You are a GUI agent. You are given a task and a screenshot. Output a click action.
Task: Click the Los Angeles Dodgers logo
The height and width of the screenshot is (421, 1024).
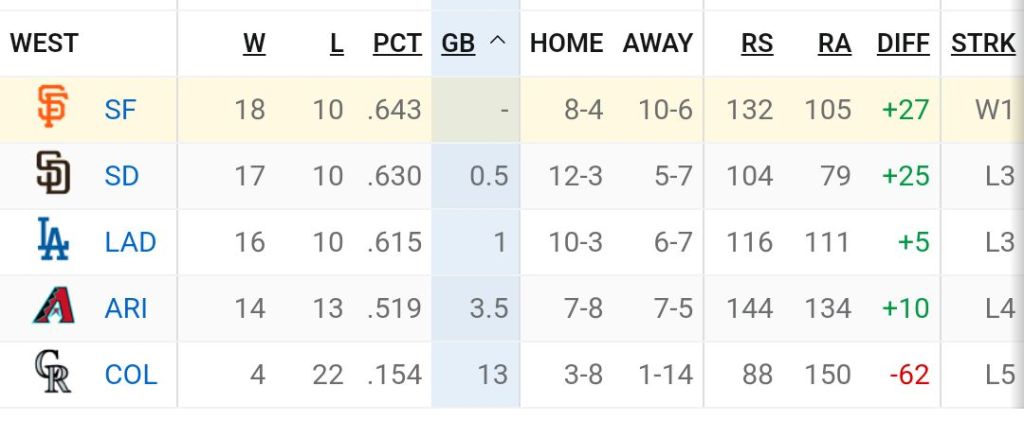tap(51, 241)
